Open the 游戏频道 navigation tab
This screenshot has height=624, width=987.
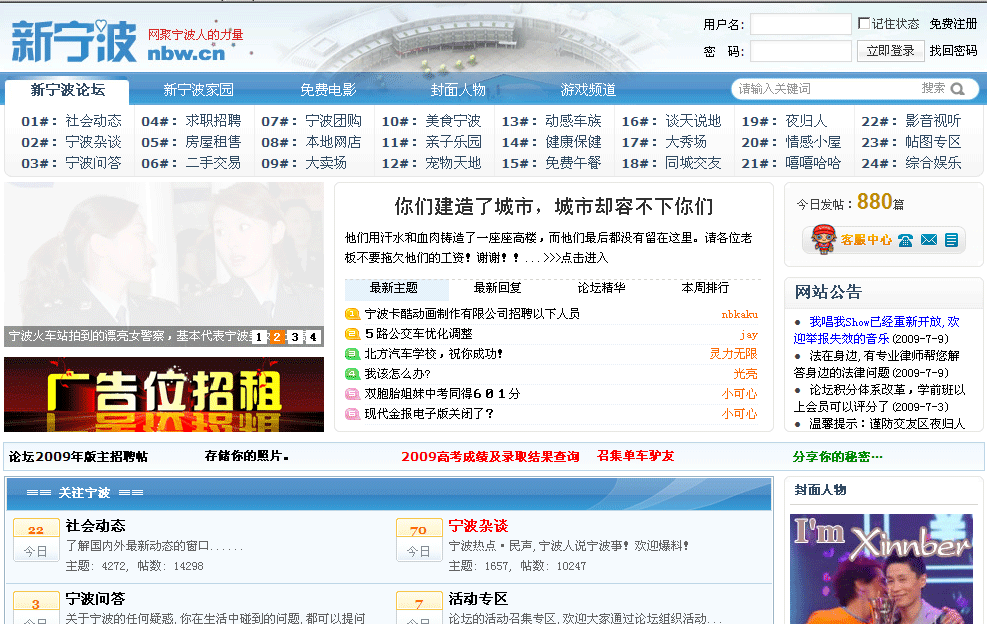click(x=588, y=90)
